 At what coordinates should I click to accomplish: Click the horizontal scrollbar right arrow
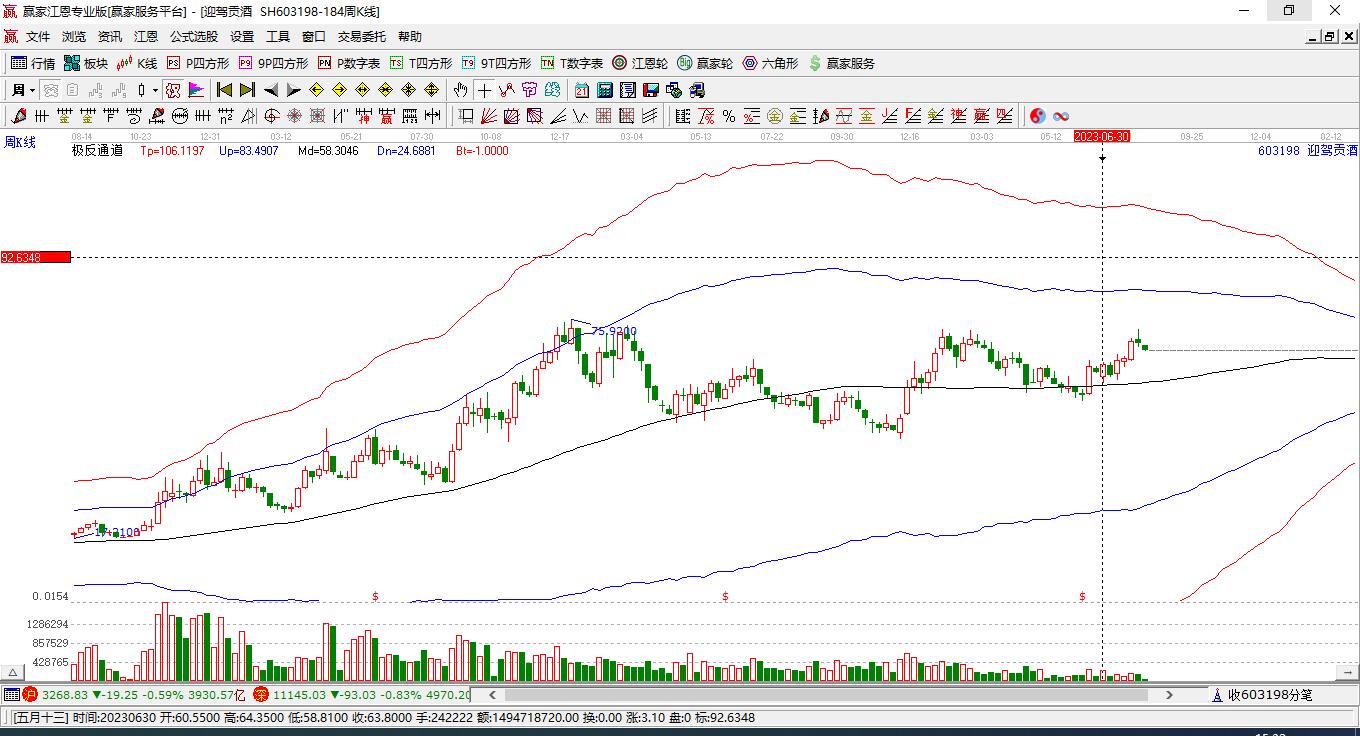[x=1170, y=694]
